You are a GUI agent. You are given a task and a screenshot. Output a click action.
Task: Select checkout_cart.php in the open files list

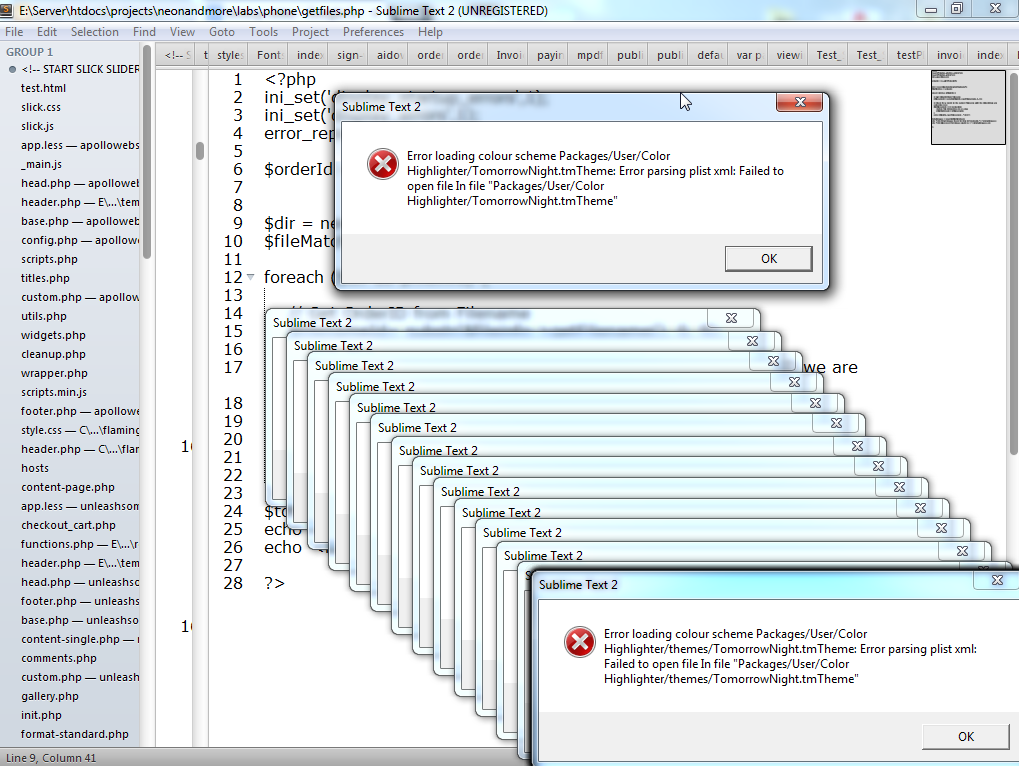click(x=68, y=525)
